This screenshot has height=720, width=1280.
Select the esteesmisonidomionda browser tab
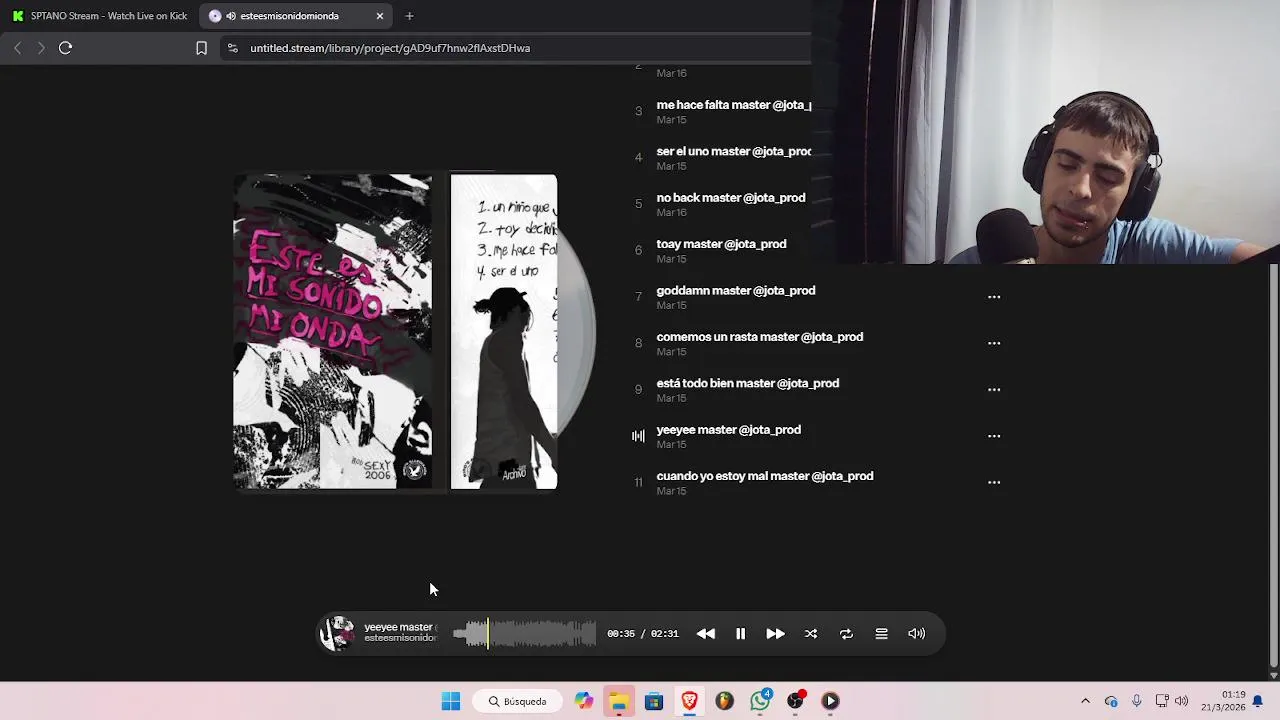[x=288, y=16]
